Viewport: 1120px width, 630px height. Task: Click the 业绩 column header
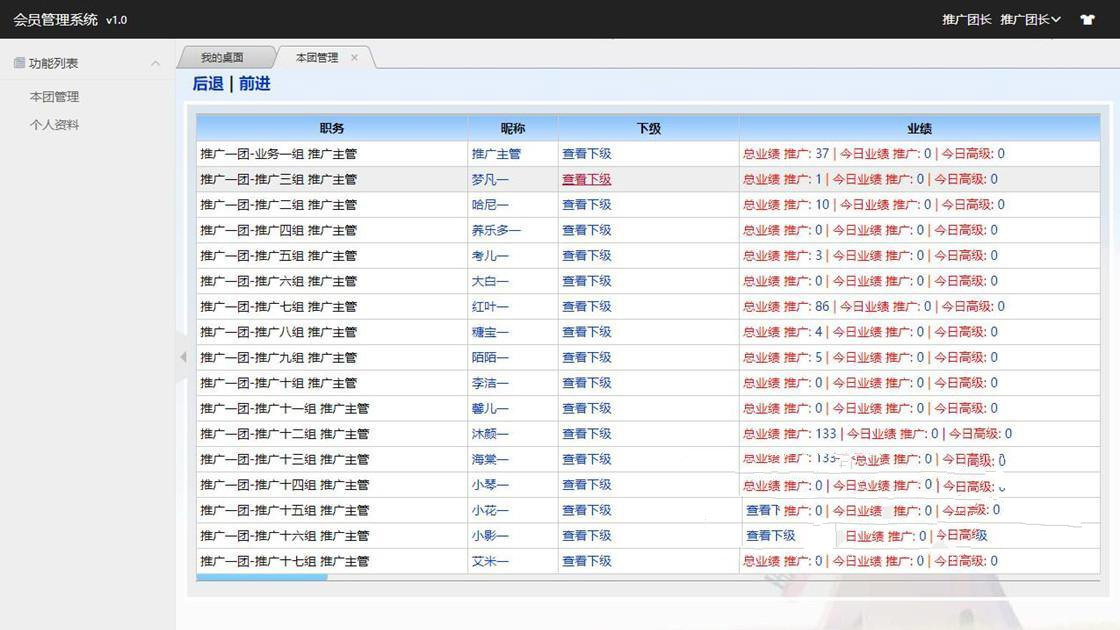click(919, 128)
